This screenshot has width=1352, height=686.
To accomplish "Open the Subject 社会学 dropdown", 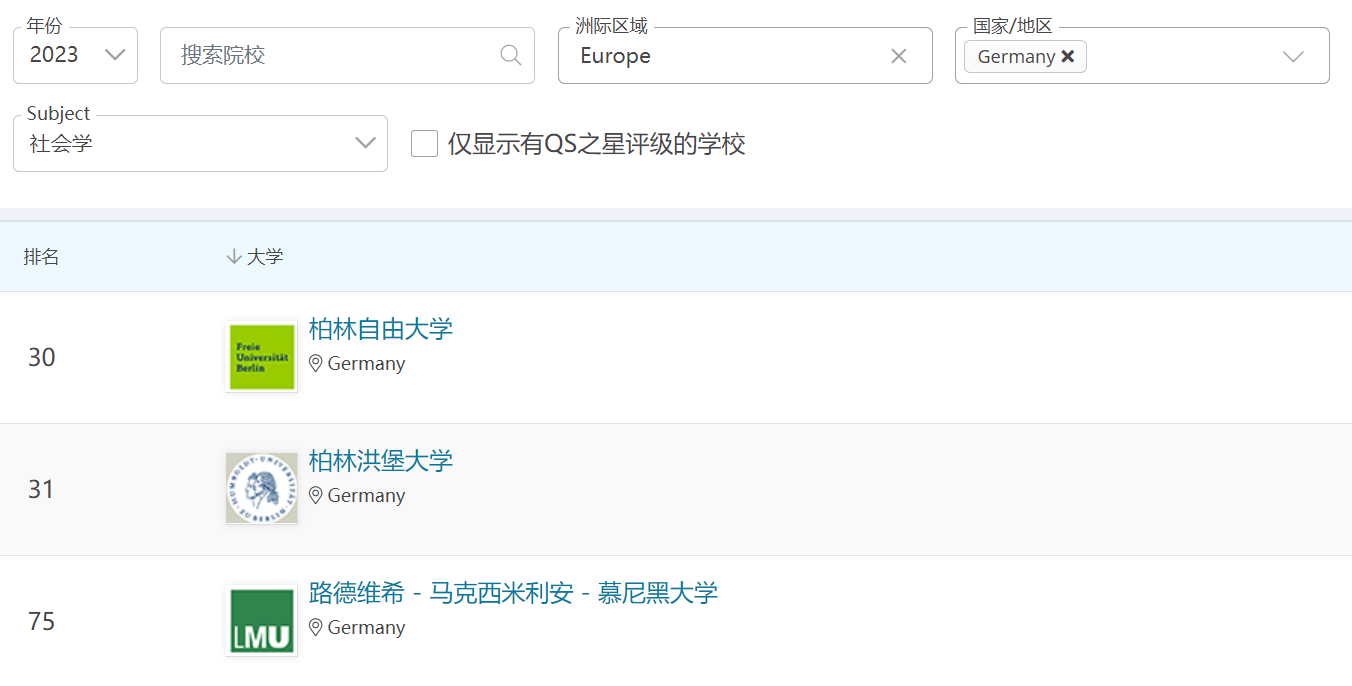I will click(x=200, y=143).
